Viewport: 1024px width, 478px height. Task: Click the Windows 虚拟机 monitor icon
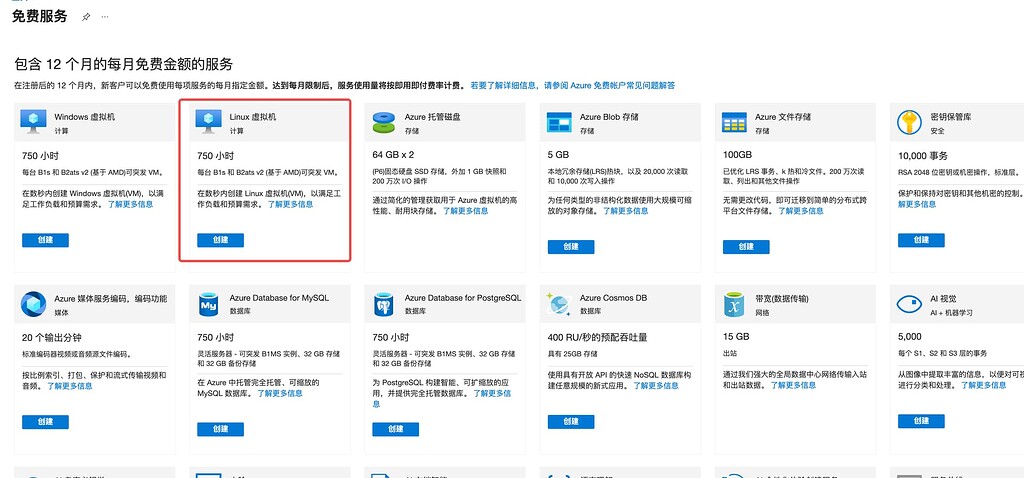33,122
